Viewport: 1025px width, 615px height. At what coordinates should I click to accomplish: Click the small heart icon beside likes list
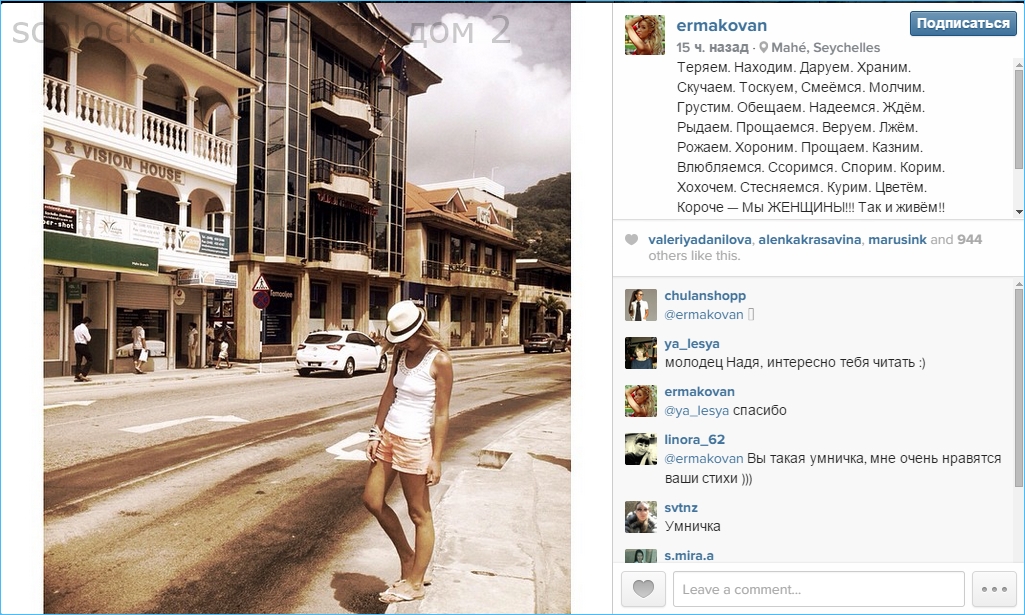click(x=631, y=240)
